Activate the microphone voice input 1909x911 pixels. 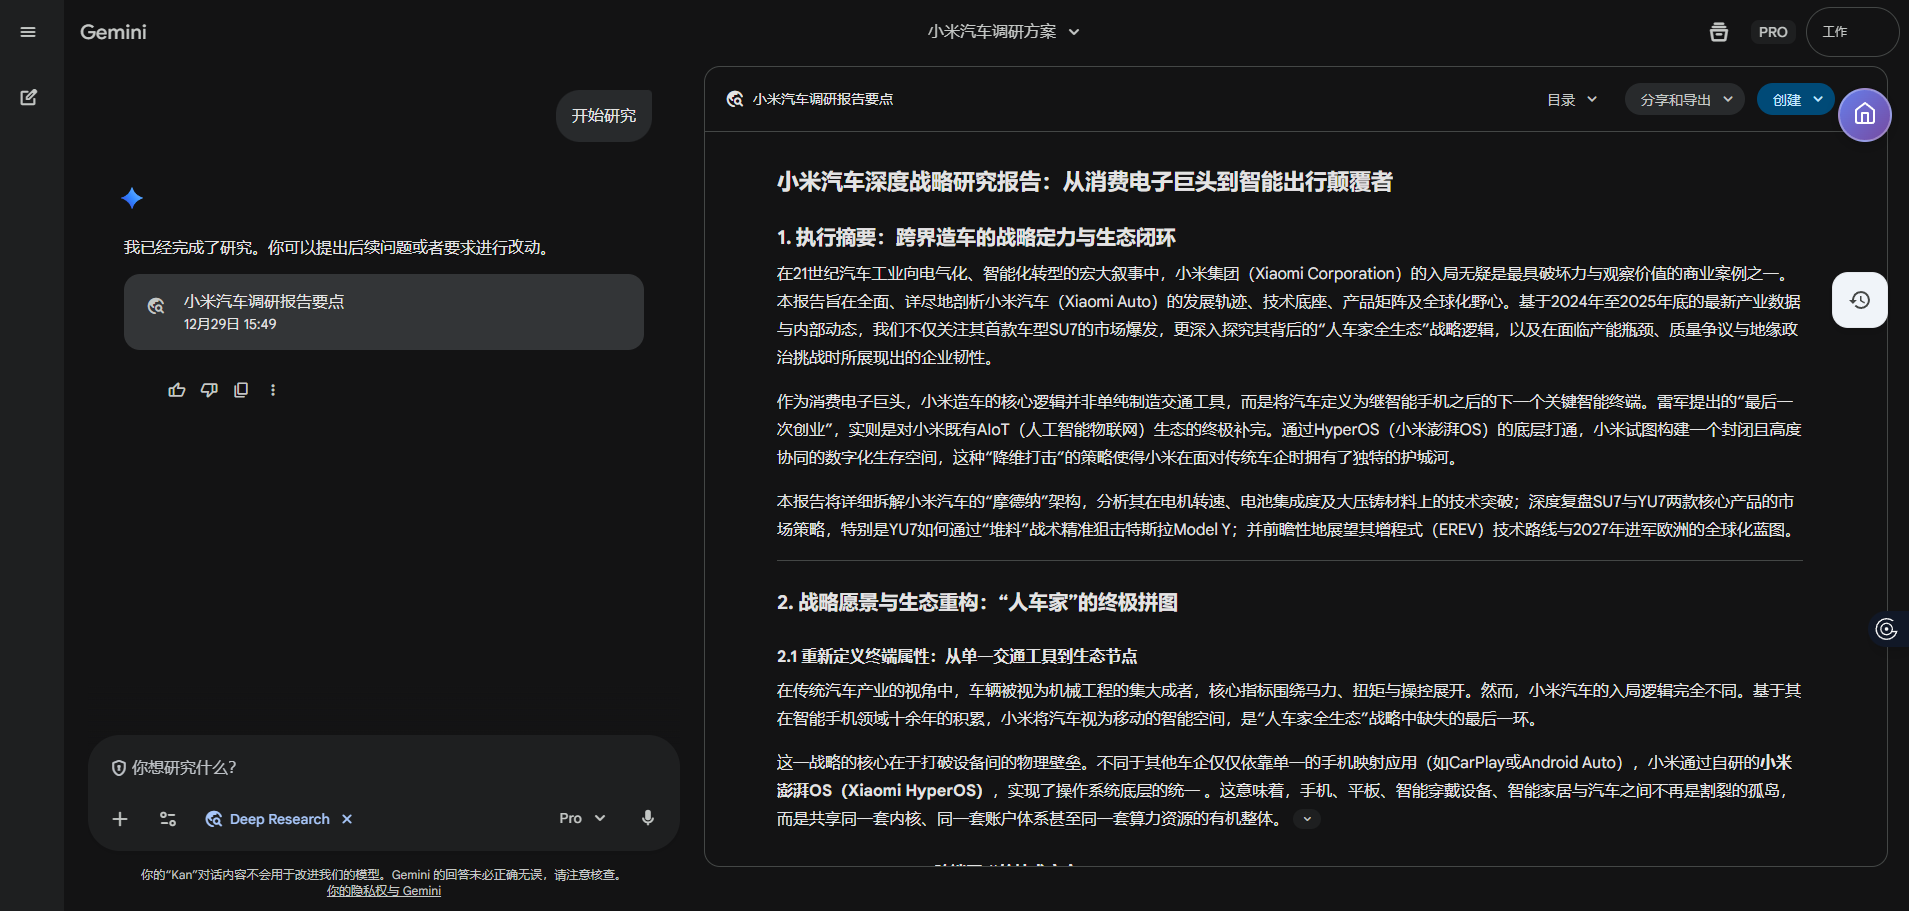(x=648, y=818)
